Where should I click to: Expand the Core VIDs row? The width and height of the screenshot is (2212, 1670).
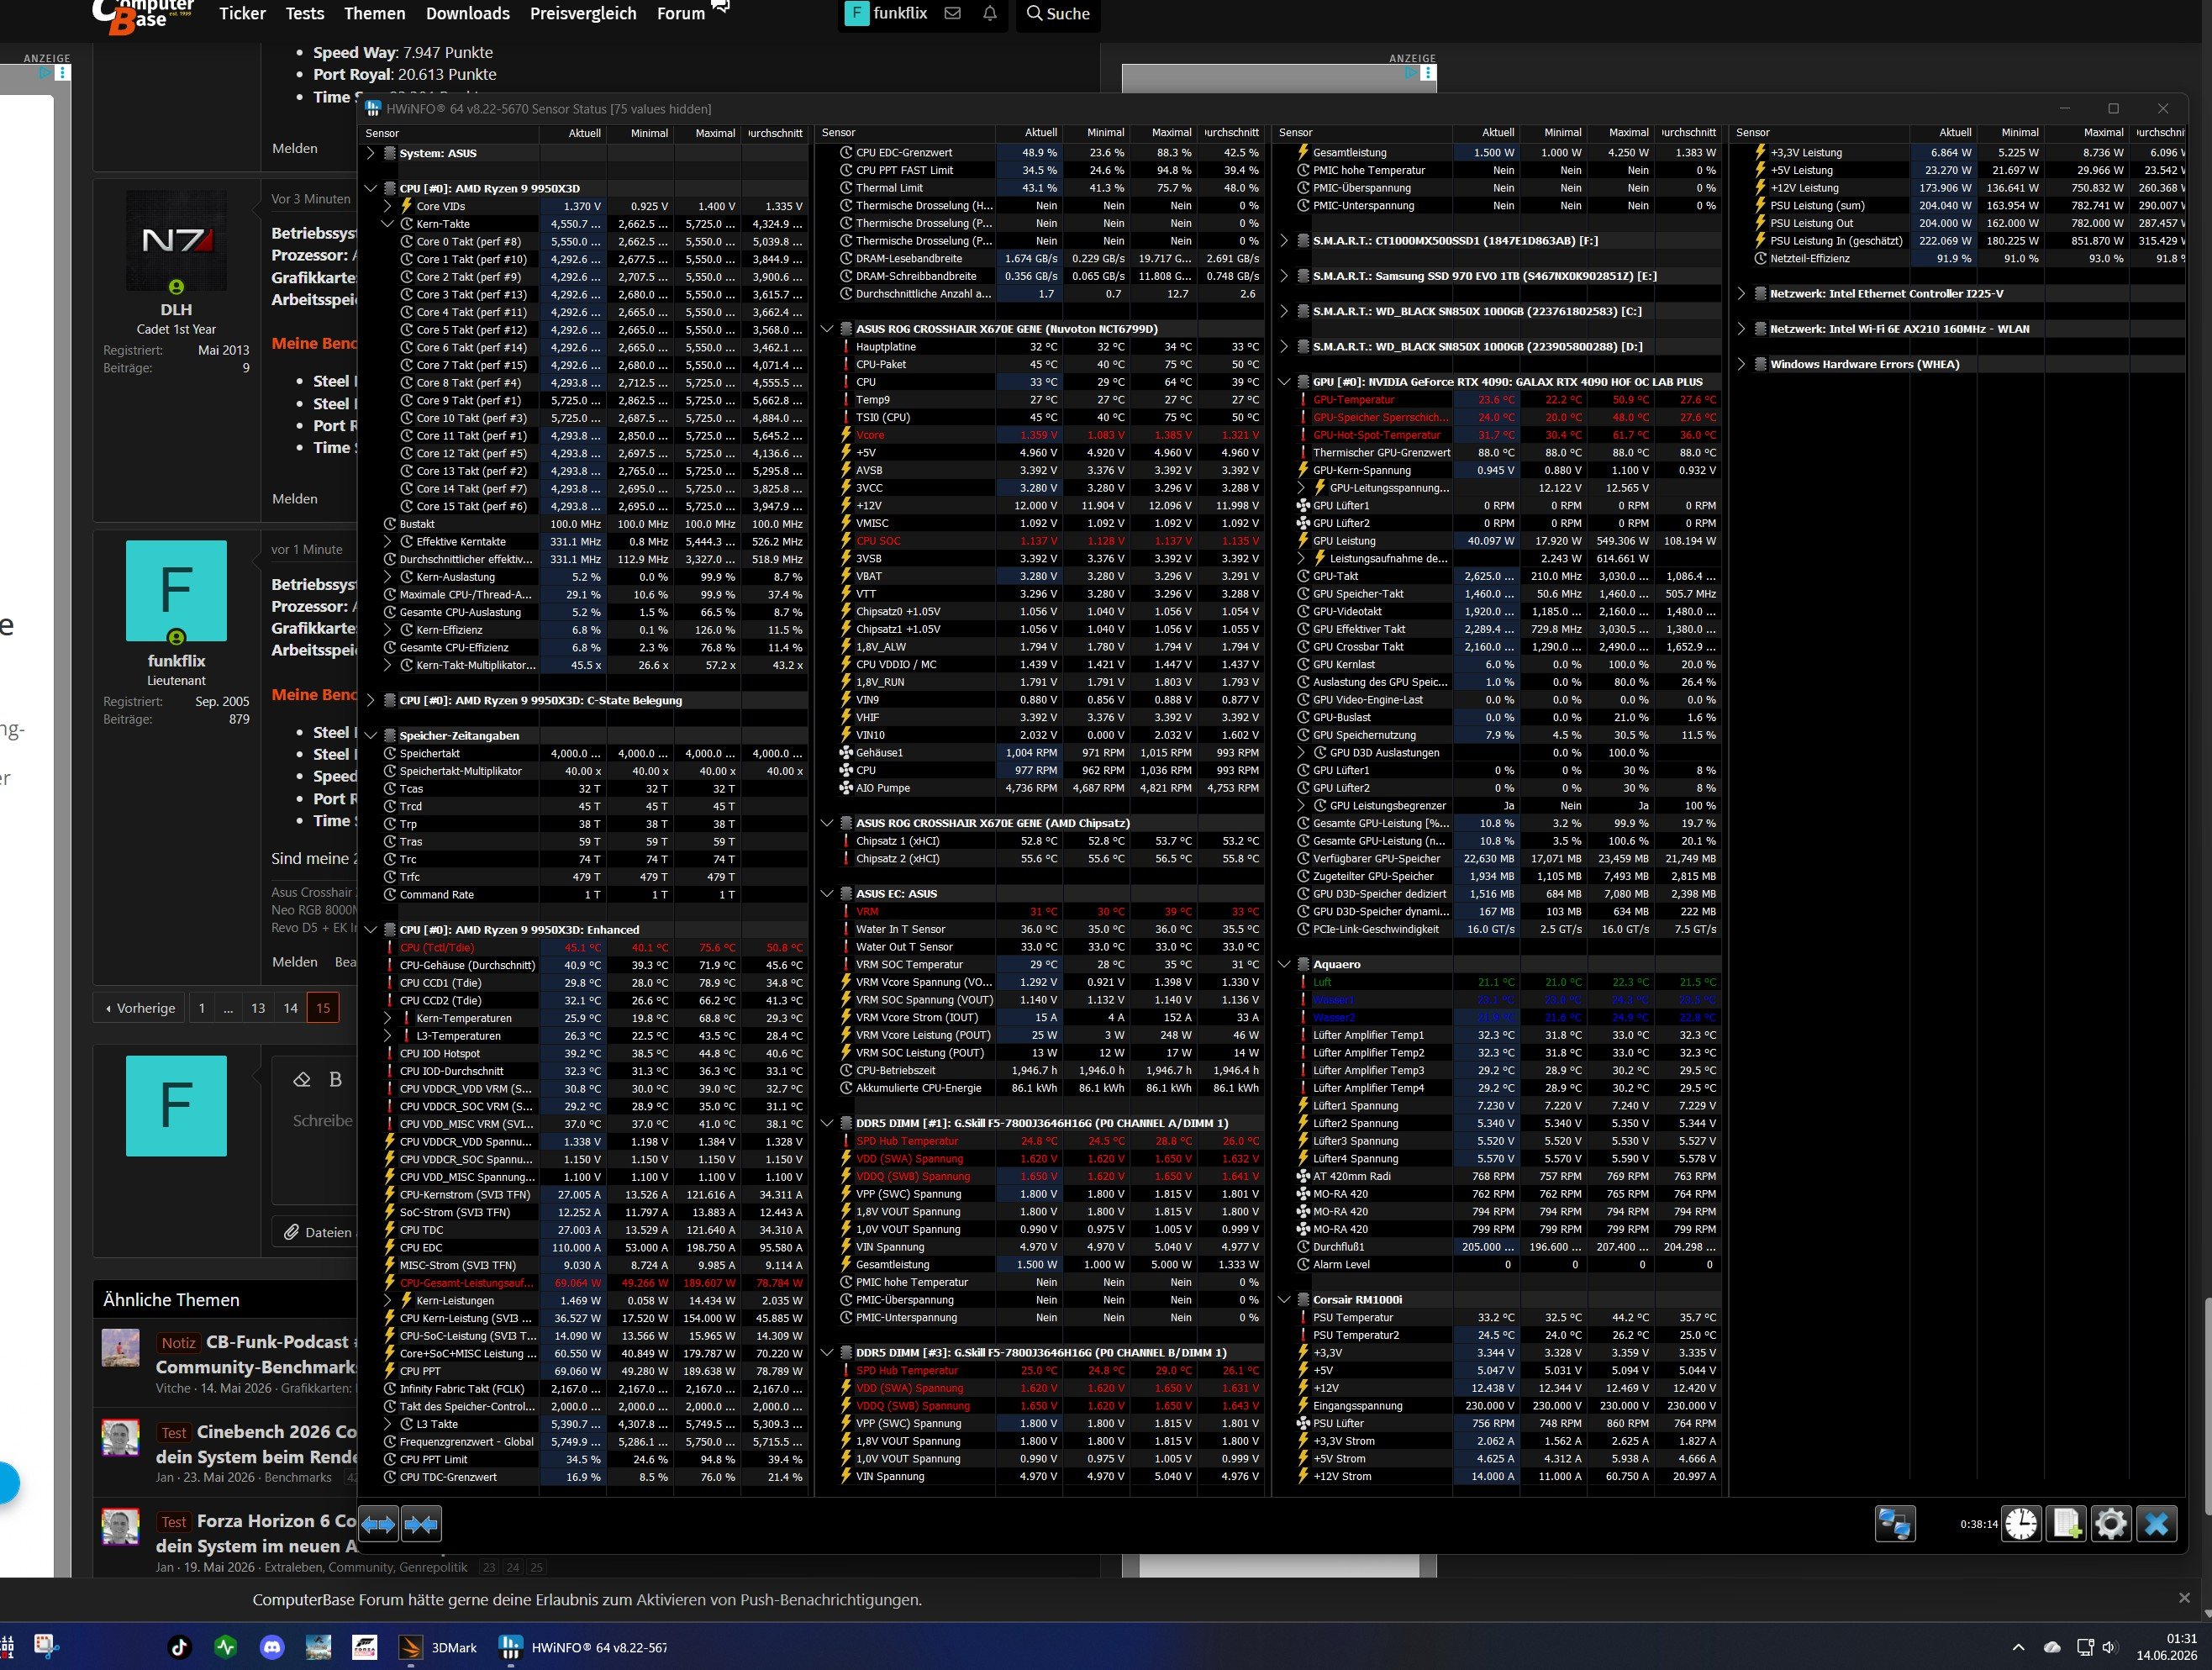coord(388,206)
